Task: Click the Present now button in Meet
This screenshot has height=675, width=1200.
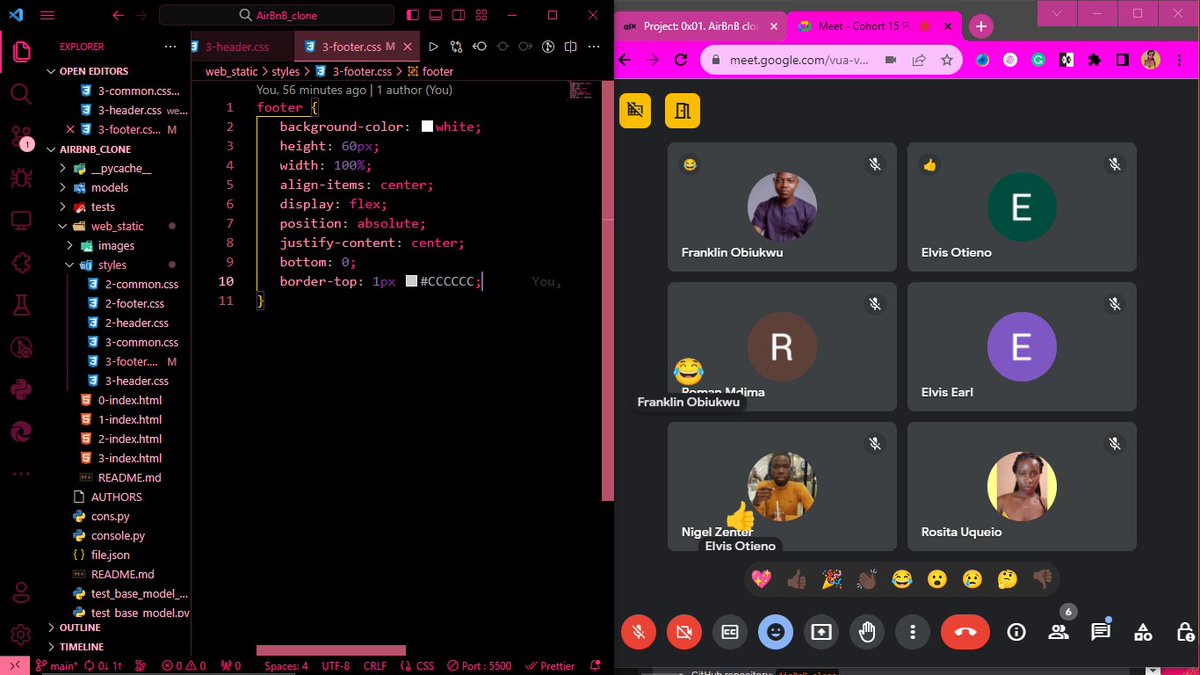Action: pyautogui.click(x=821, y=632)
